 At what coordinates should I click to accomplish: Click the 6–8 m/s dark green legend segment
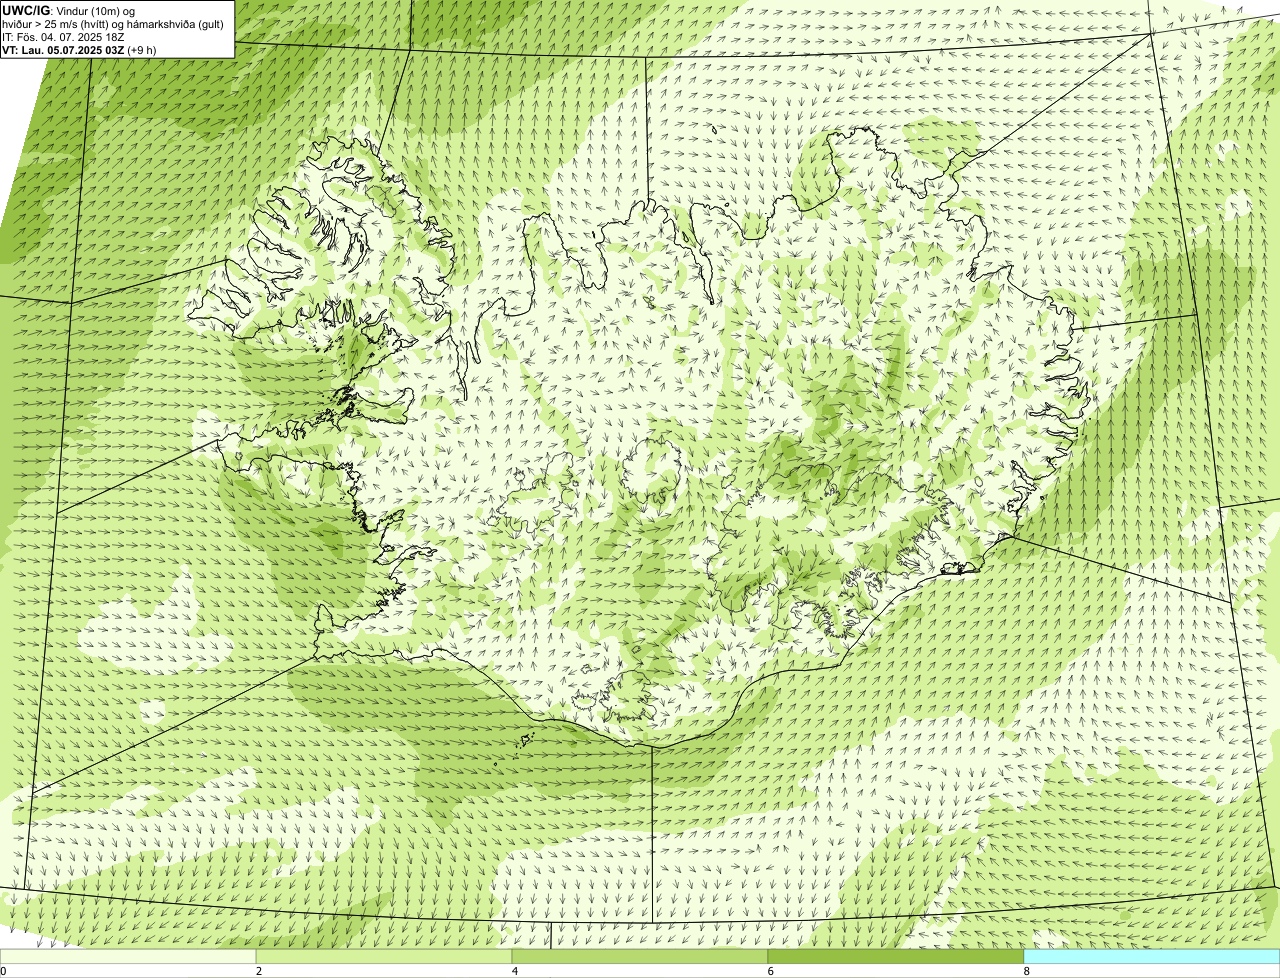896,957
